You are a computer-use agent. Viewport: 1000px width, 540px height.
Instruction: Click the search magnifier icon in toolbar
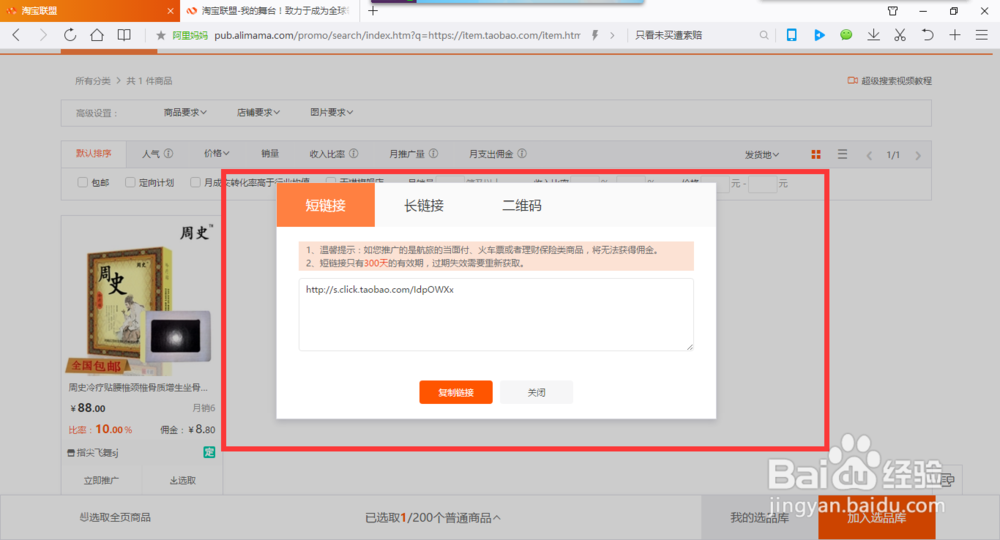763,35
